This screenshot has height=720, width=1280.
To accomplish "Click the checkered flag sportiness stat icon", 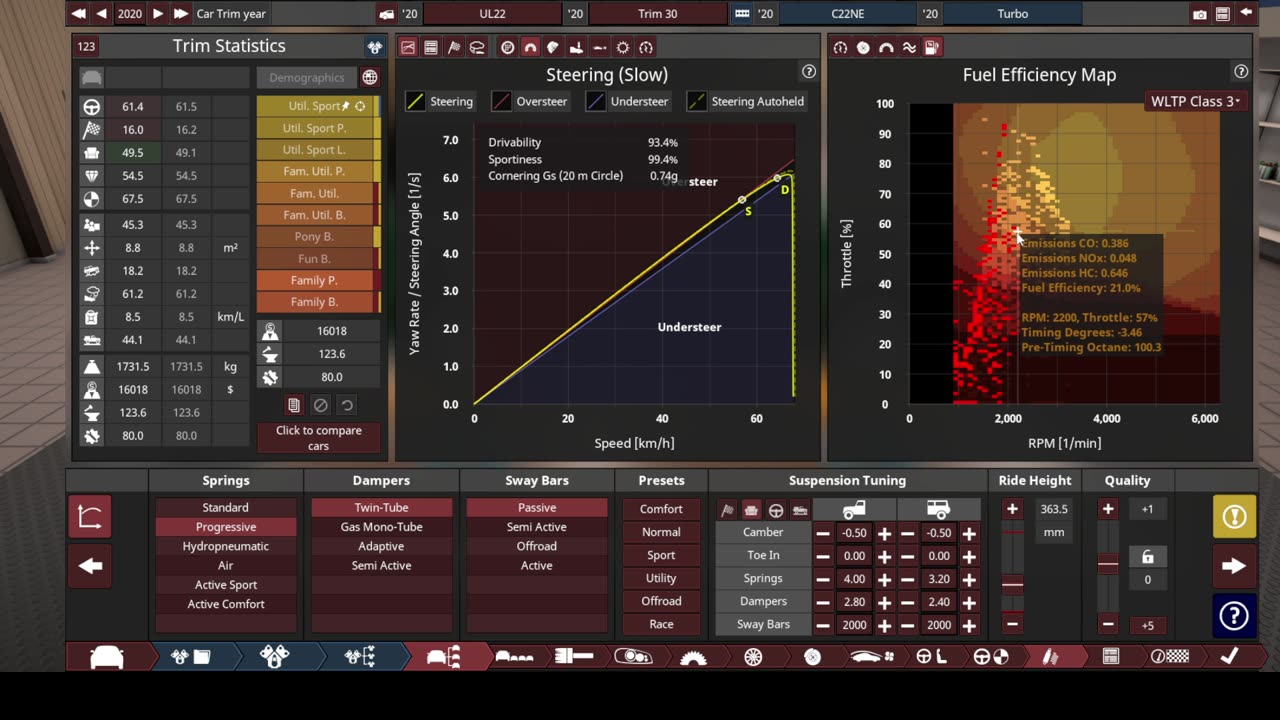I will (91, 129).
